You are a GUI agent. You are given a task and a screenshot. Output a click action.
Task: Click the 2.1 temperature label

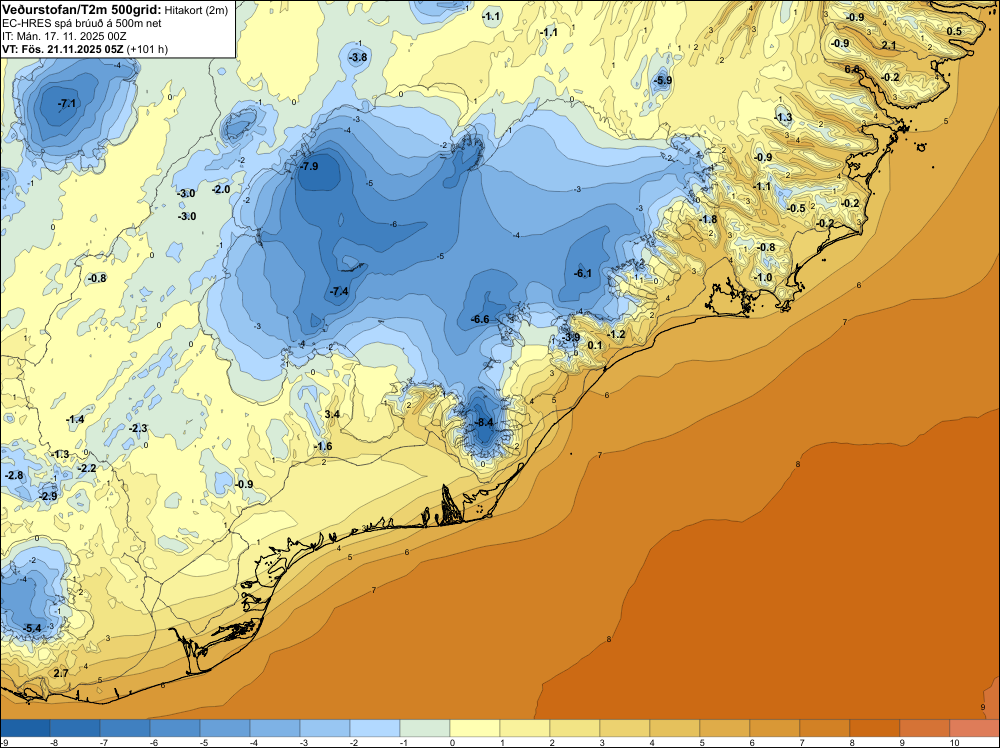click(x=889, y=45)
